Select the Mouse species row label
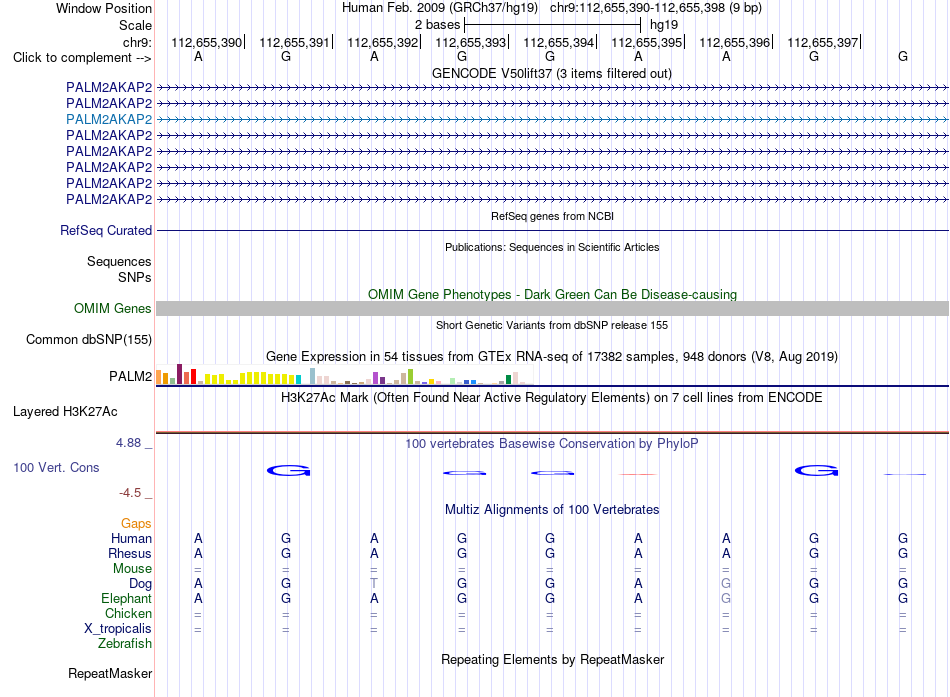 point(133,569)
